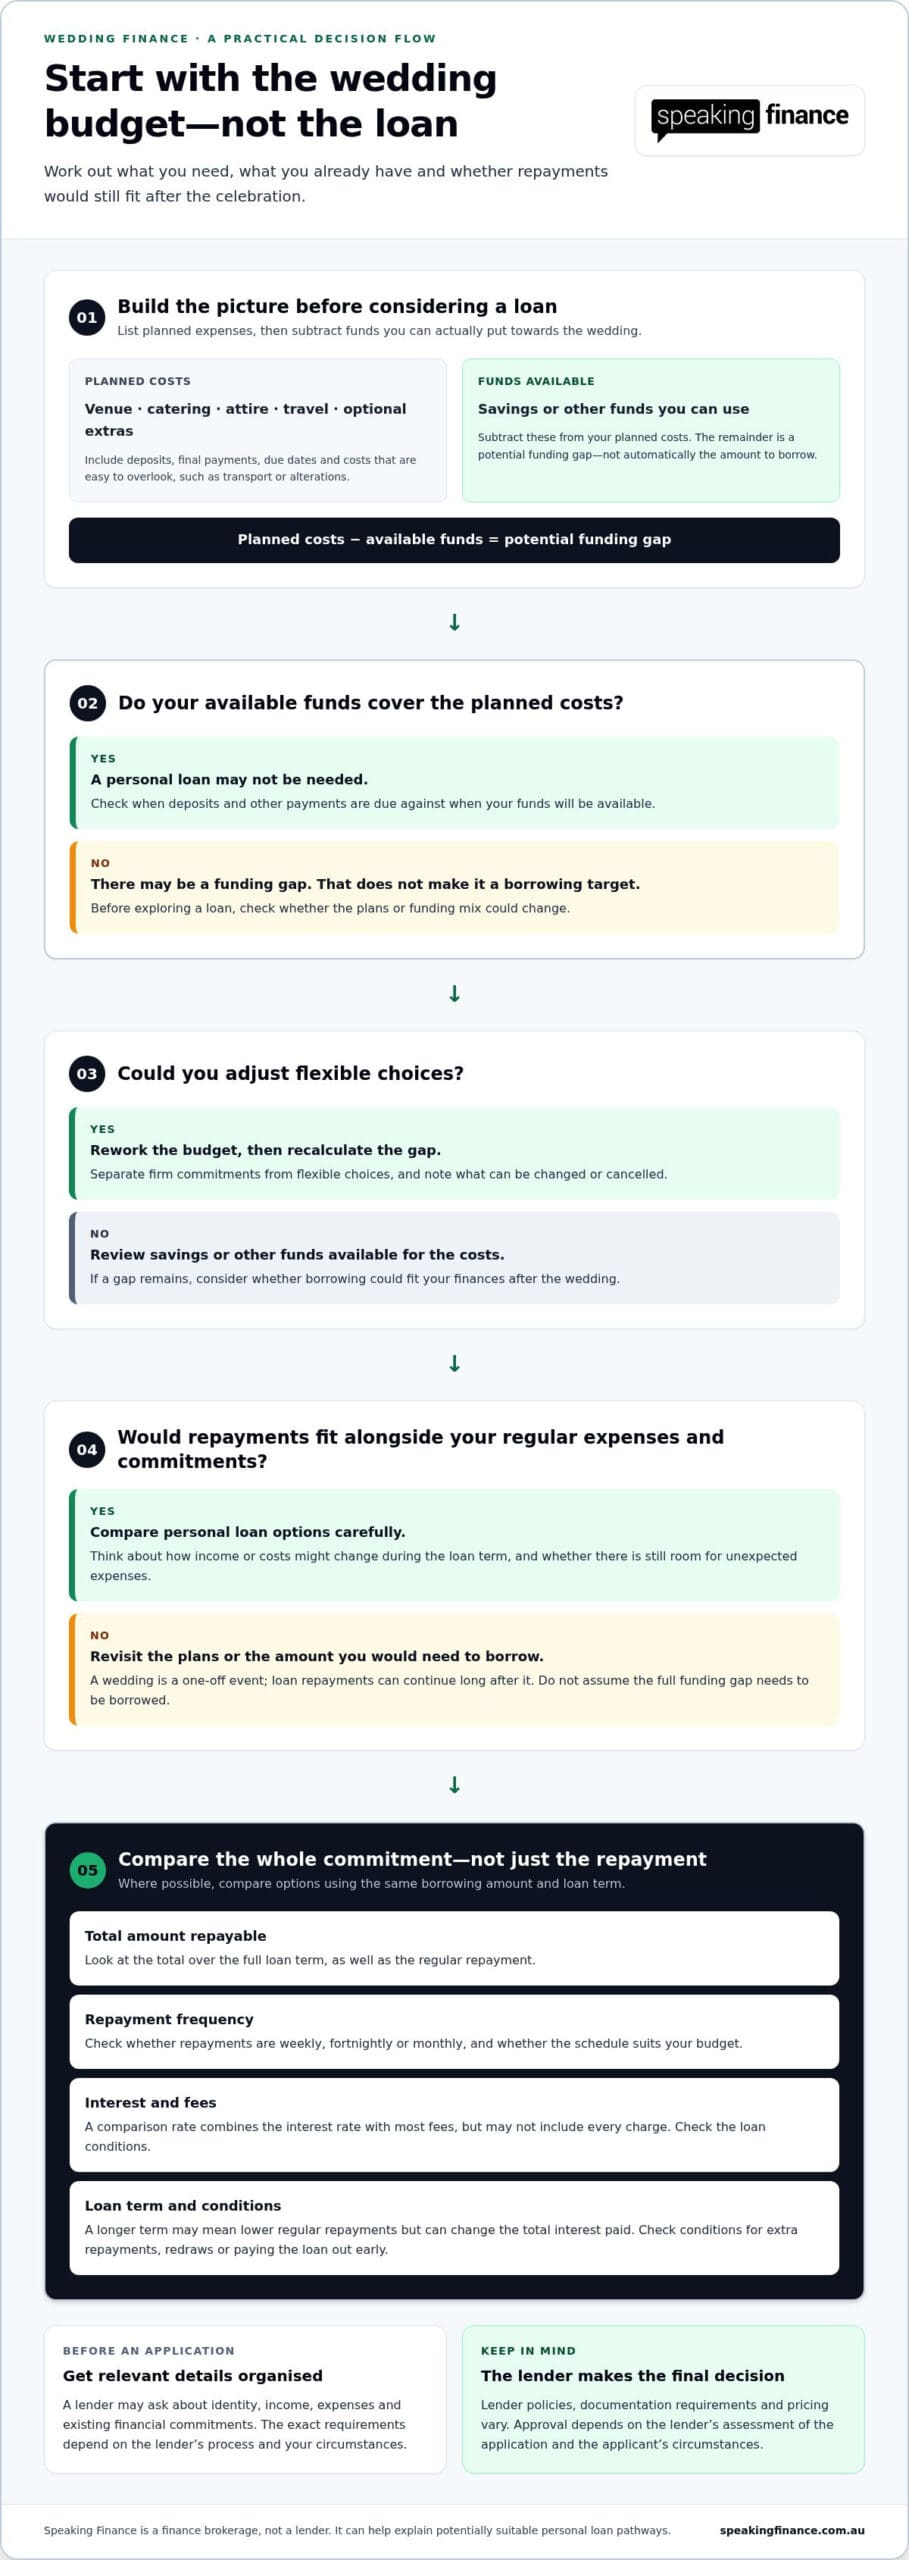Click the green step 05 badge
Image resolution: width=909 pixels, height=2560 pixels.
(87, 1870)
